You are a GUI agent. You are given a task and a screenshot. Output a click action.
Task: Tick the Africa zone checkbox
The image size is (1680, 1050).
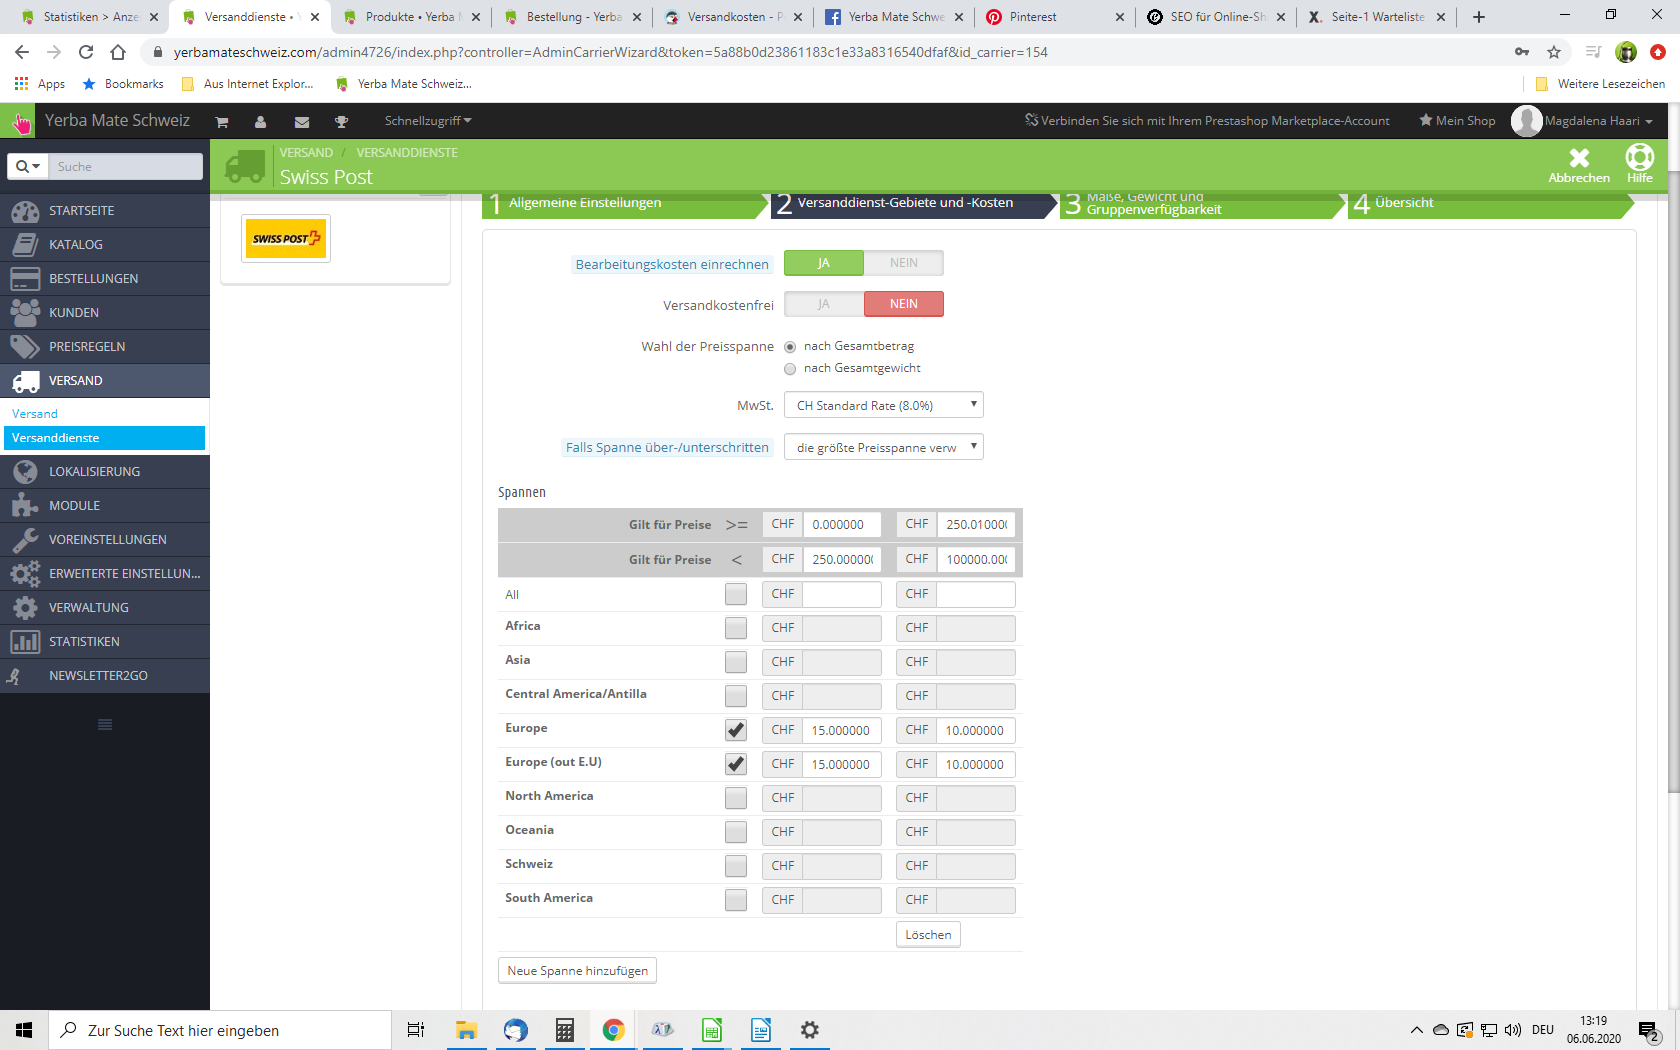(x=736, y=628)
